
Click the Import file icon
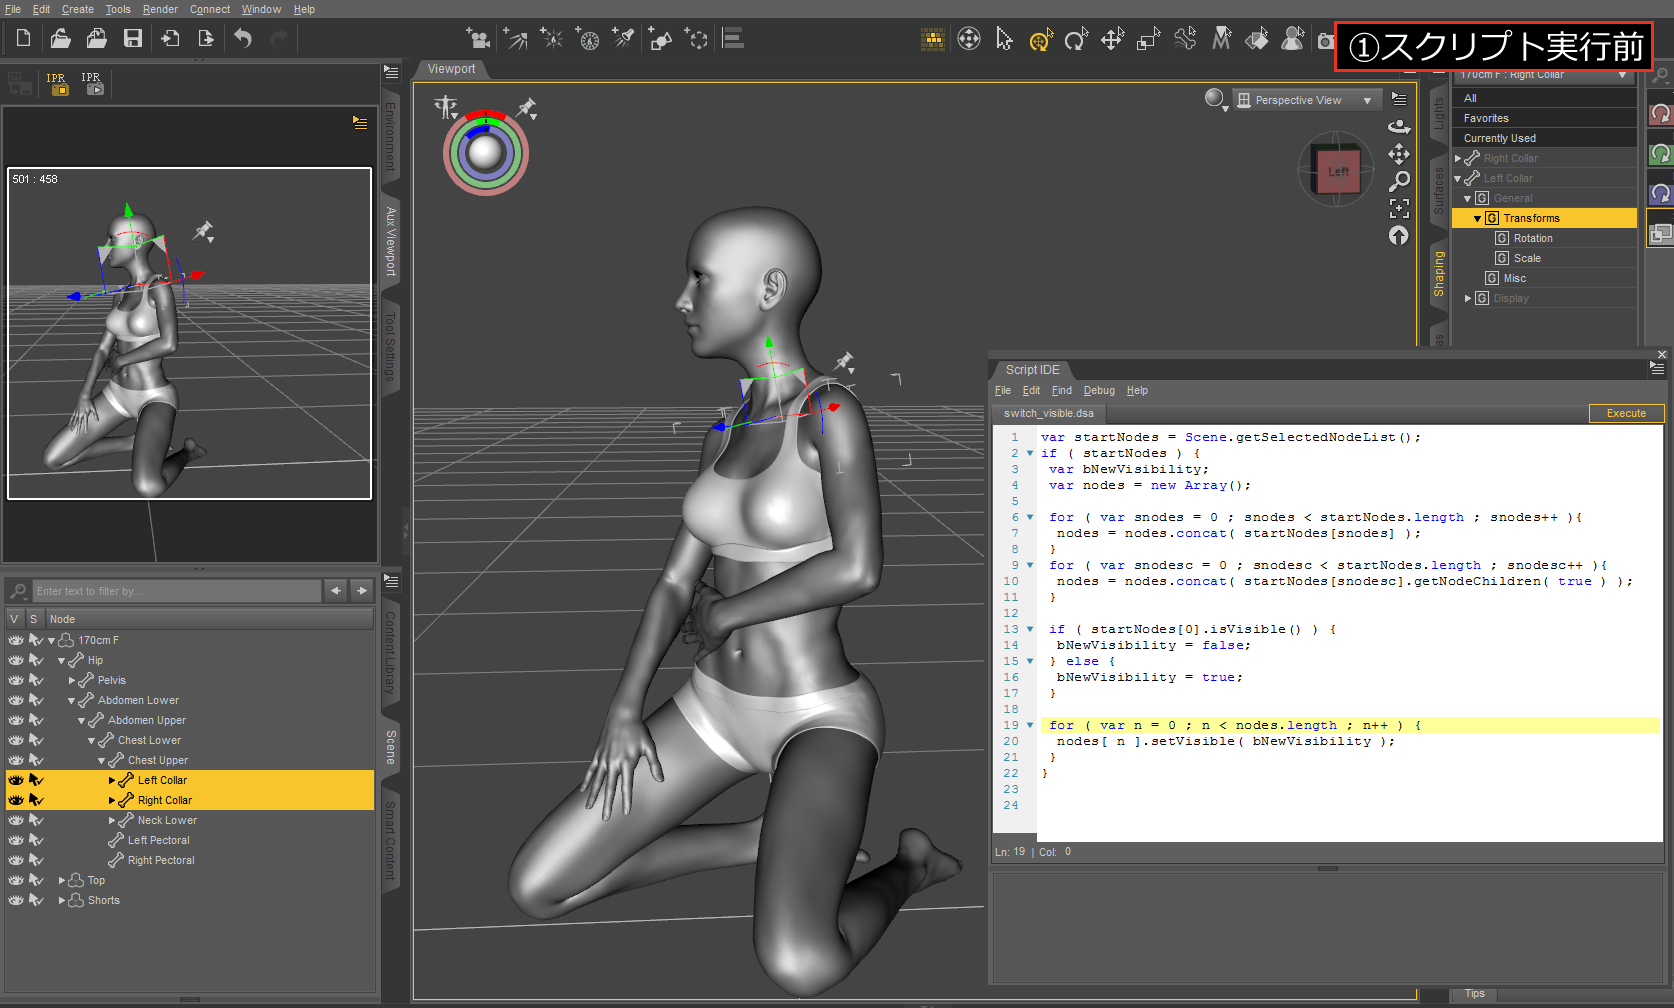coord(170,39)
